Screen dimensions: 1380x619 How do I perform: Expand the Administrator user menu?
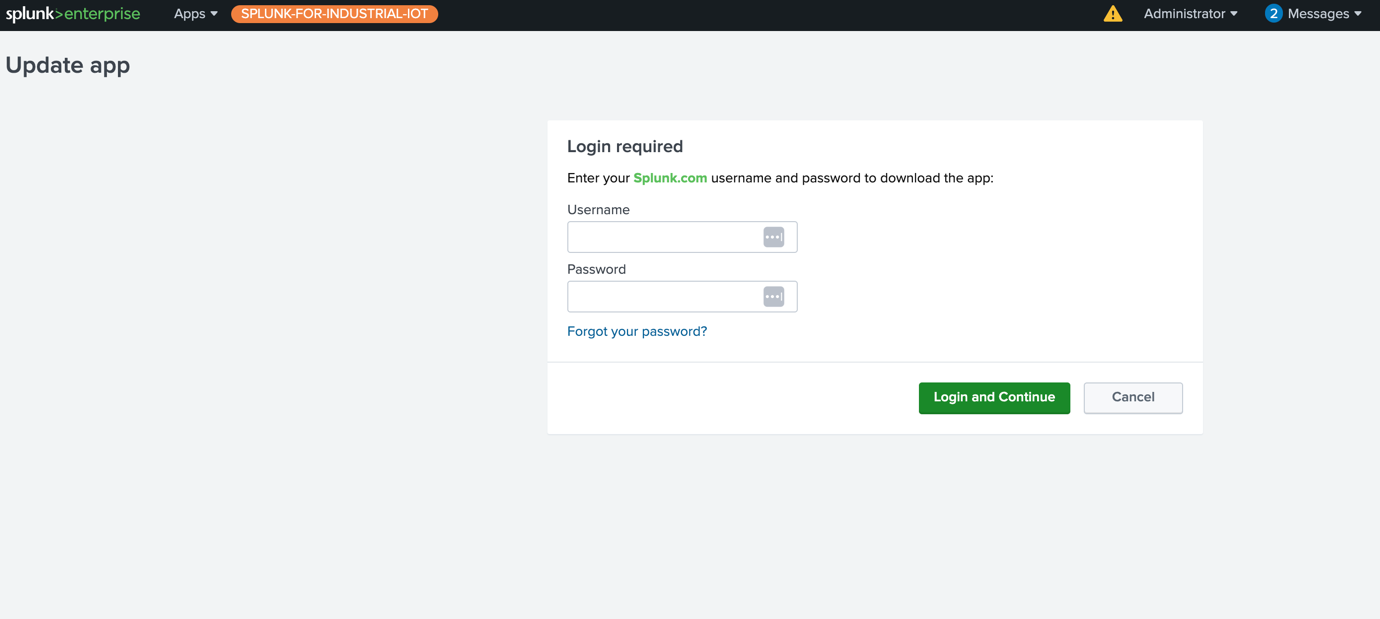pos(1190,14)
